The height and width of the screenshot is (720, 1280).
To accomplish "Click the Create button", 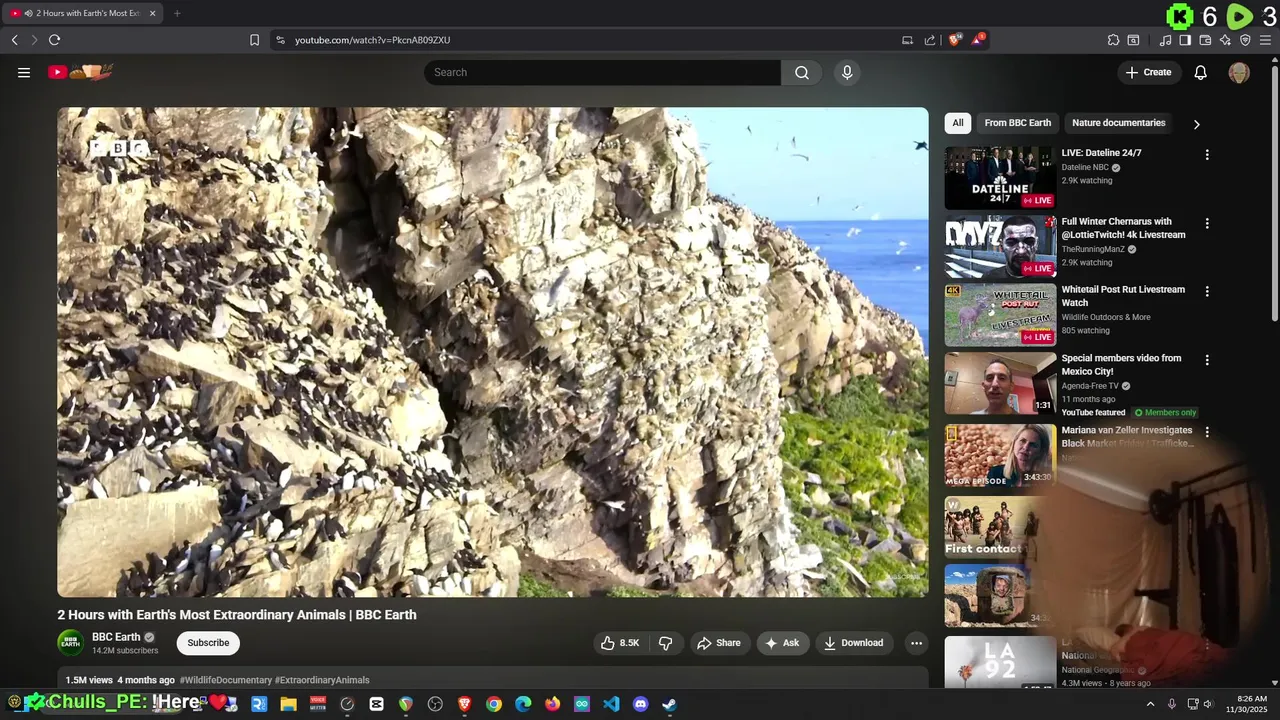I will 1148,72.
